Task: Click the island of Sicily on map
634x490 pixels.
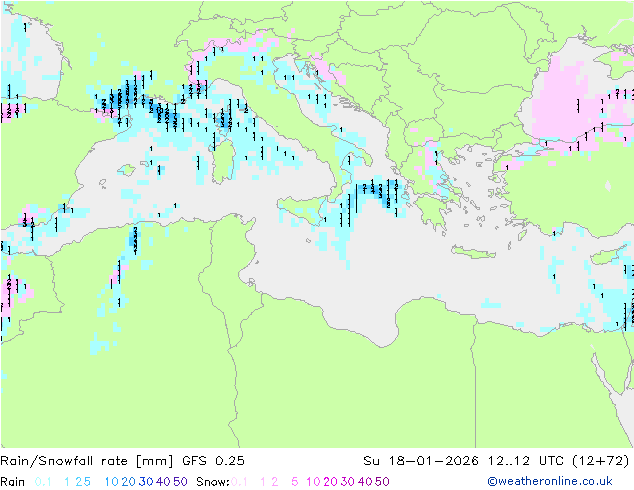Action: pyautogui.click(x=302, y=211)
